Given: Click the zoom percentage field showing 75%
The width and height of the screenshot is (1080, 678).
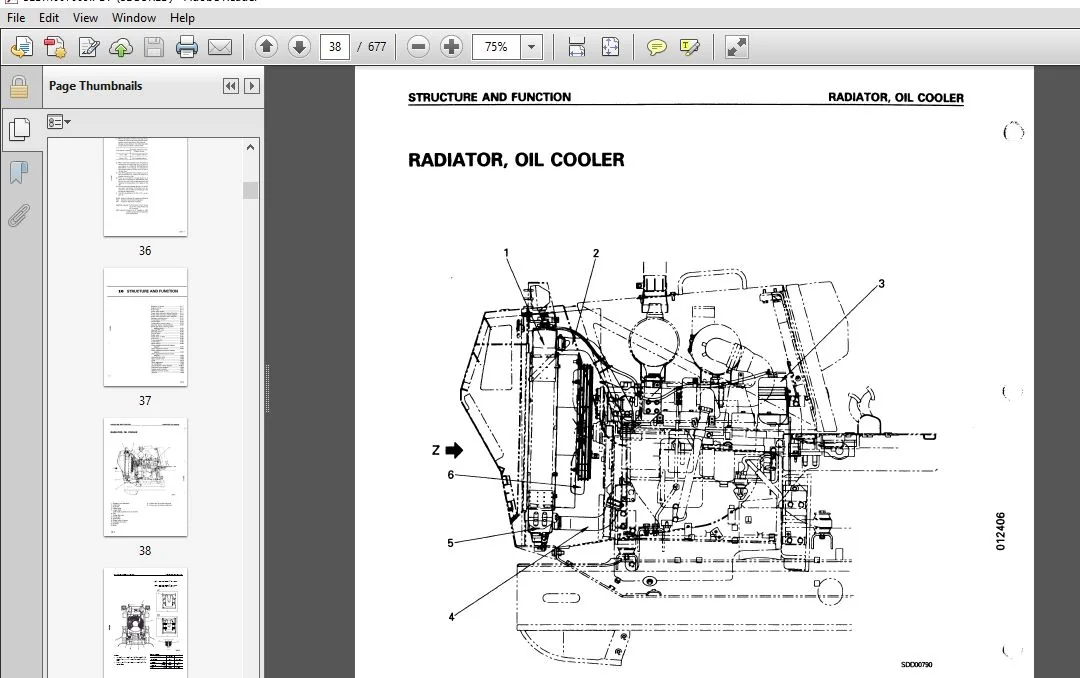Looking at the screenshot, I should coord(496,47).
